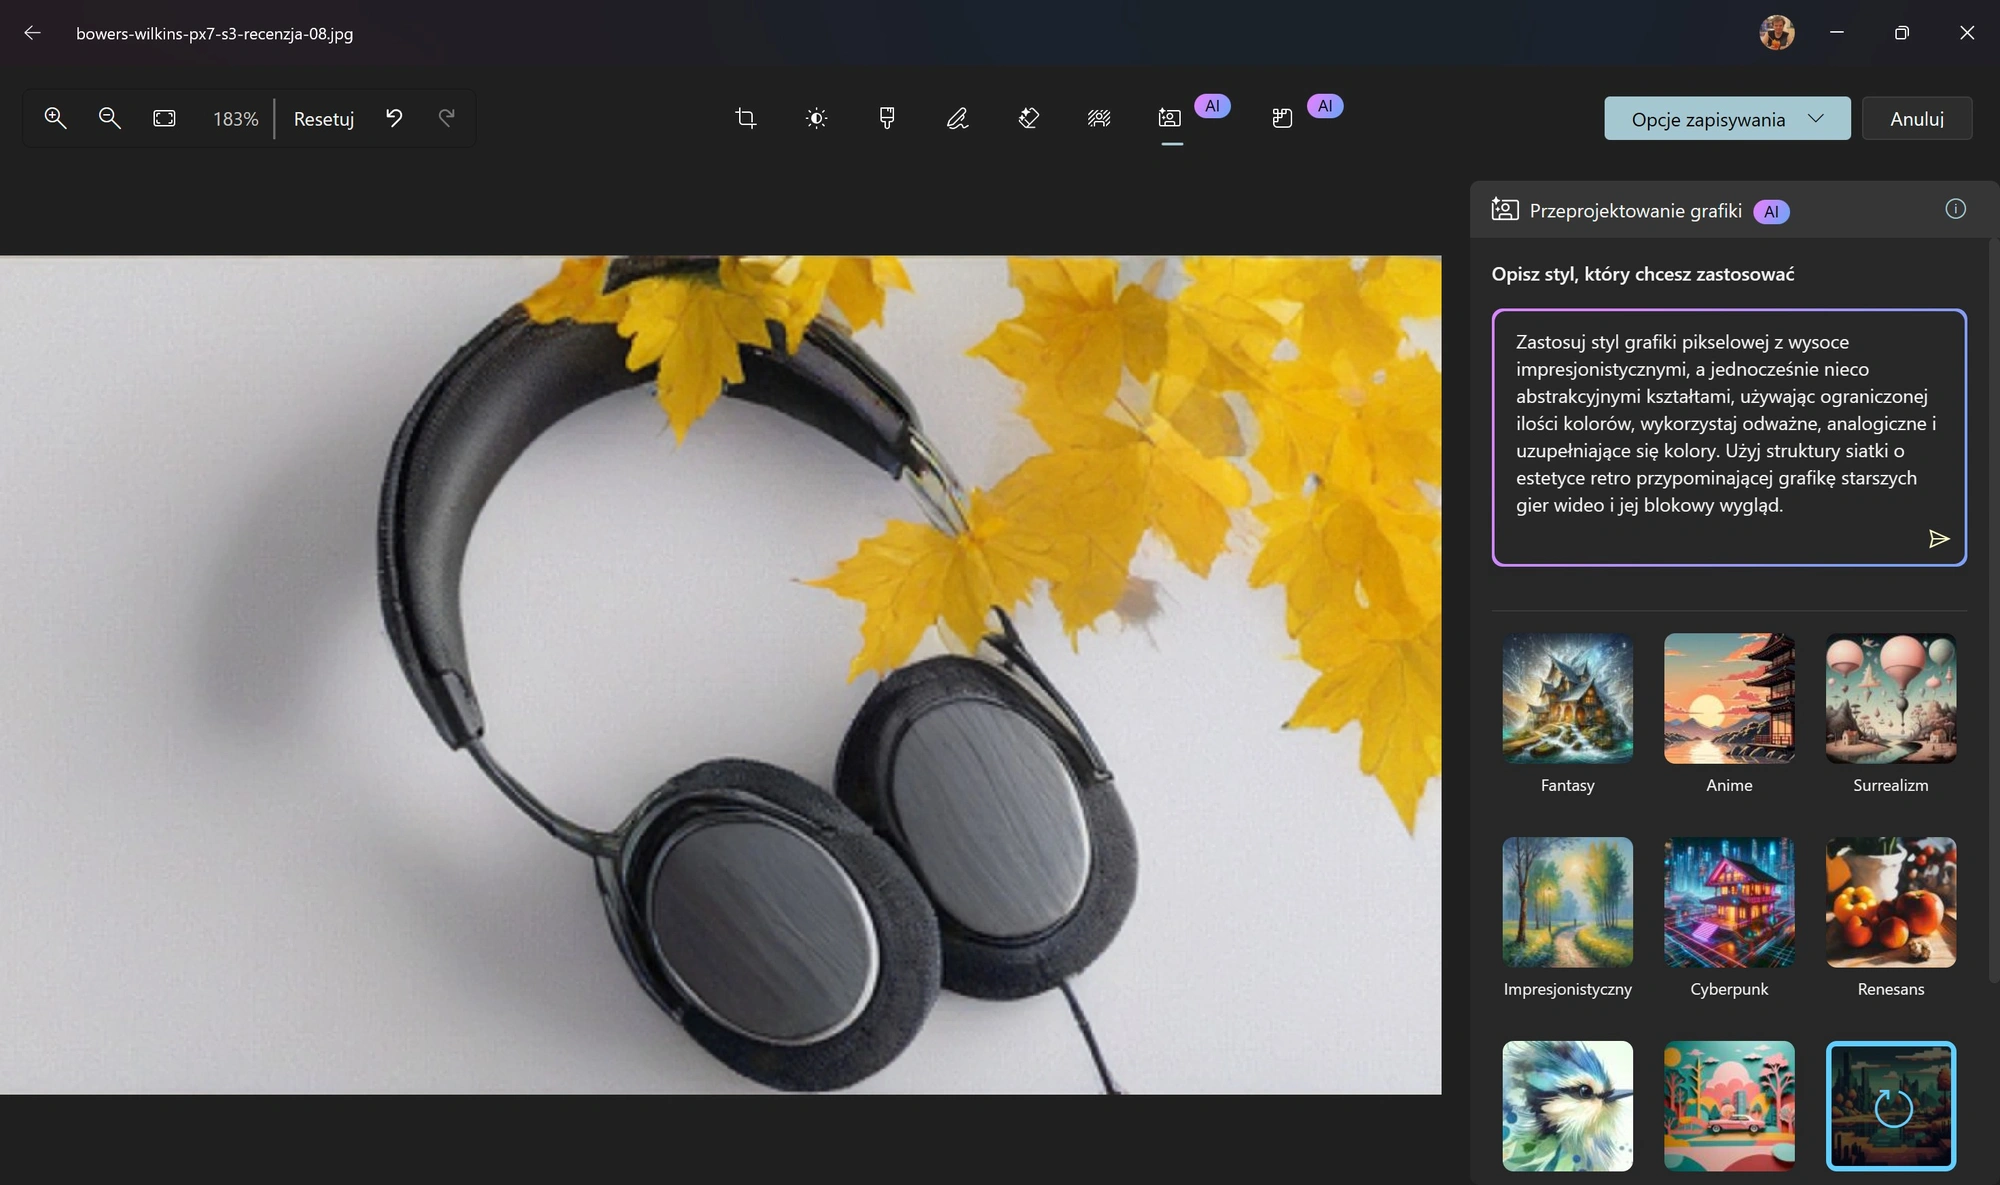The height and width of the screenshot is (1185, 2000).
Task: Click the heading Opisz styl, który chcesz zastosować
Action: click(x=1643, y=274)
